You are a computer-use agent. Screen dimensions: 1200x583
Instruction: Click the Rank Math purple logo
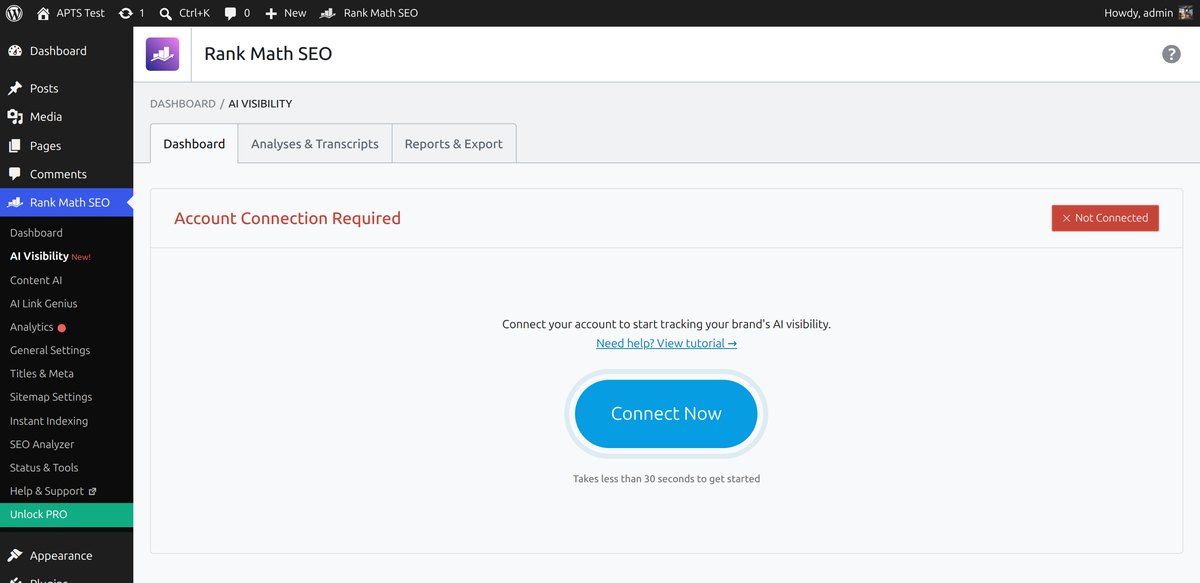162,54
